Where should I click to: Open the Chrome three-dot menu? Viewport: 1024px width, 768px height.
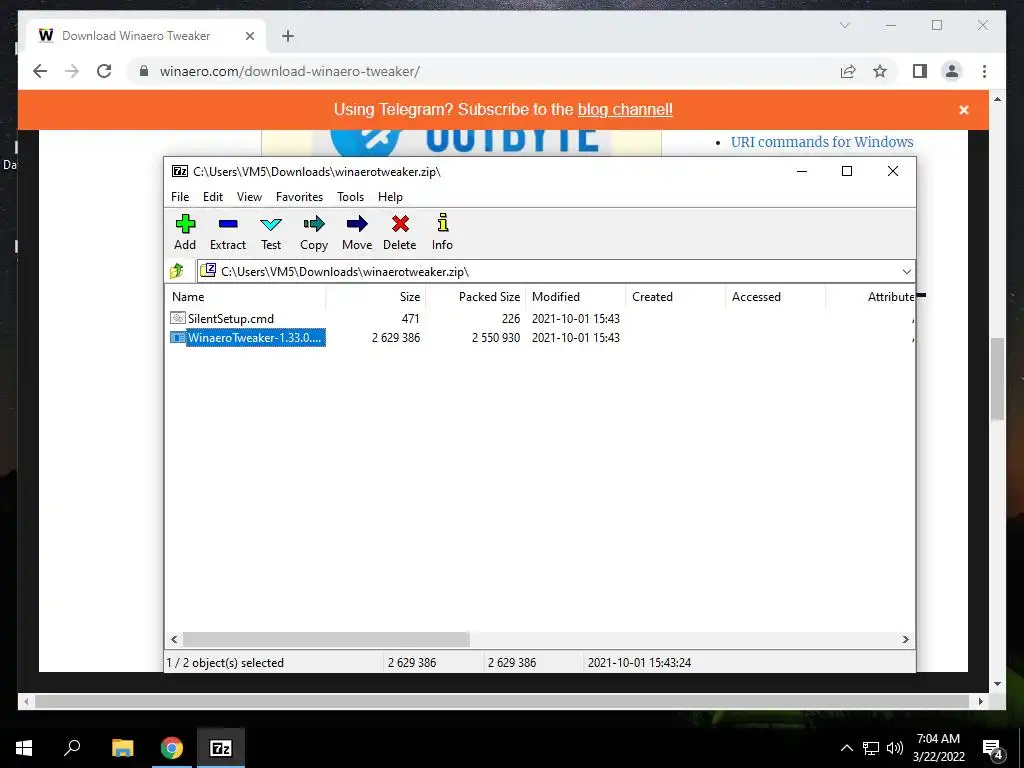point(984,71)
